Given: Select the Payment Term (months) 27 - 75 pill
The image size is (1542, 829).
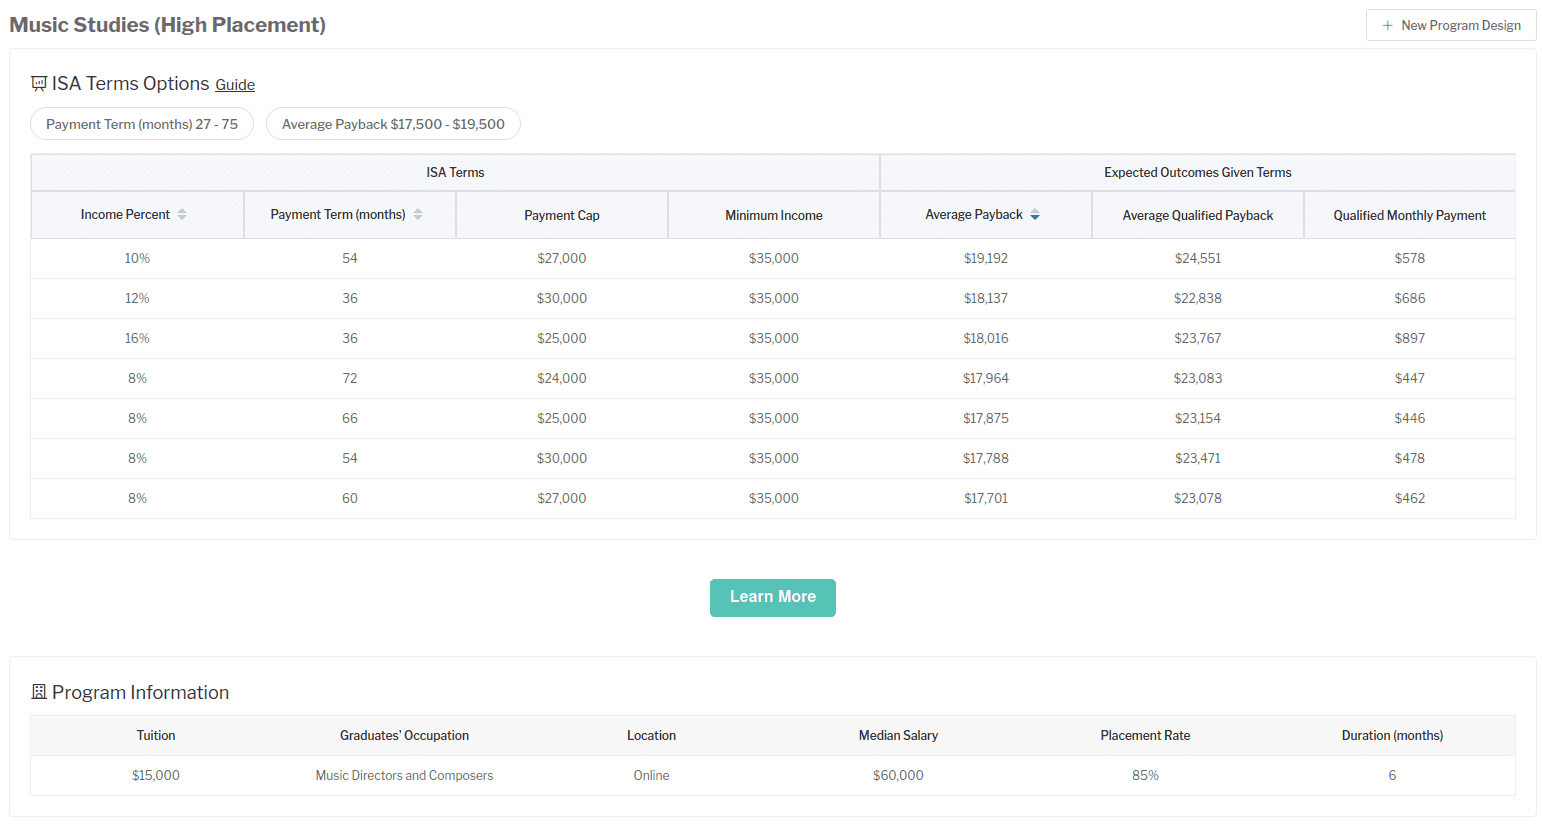Looking at the screenshot, I should [142, 124].
